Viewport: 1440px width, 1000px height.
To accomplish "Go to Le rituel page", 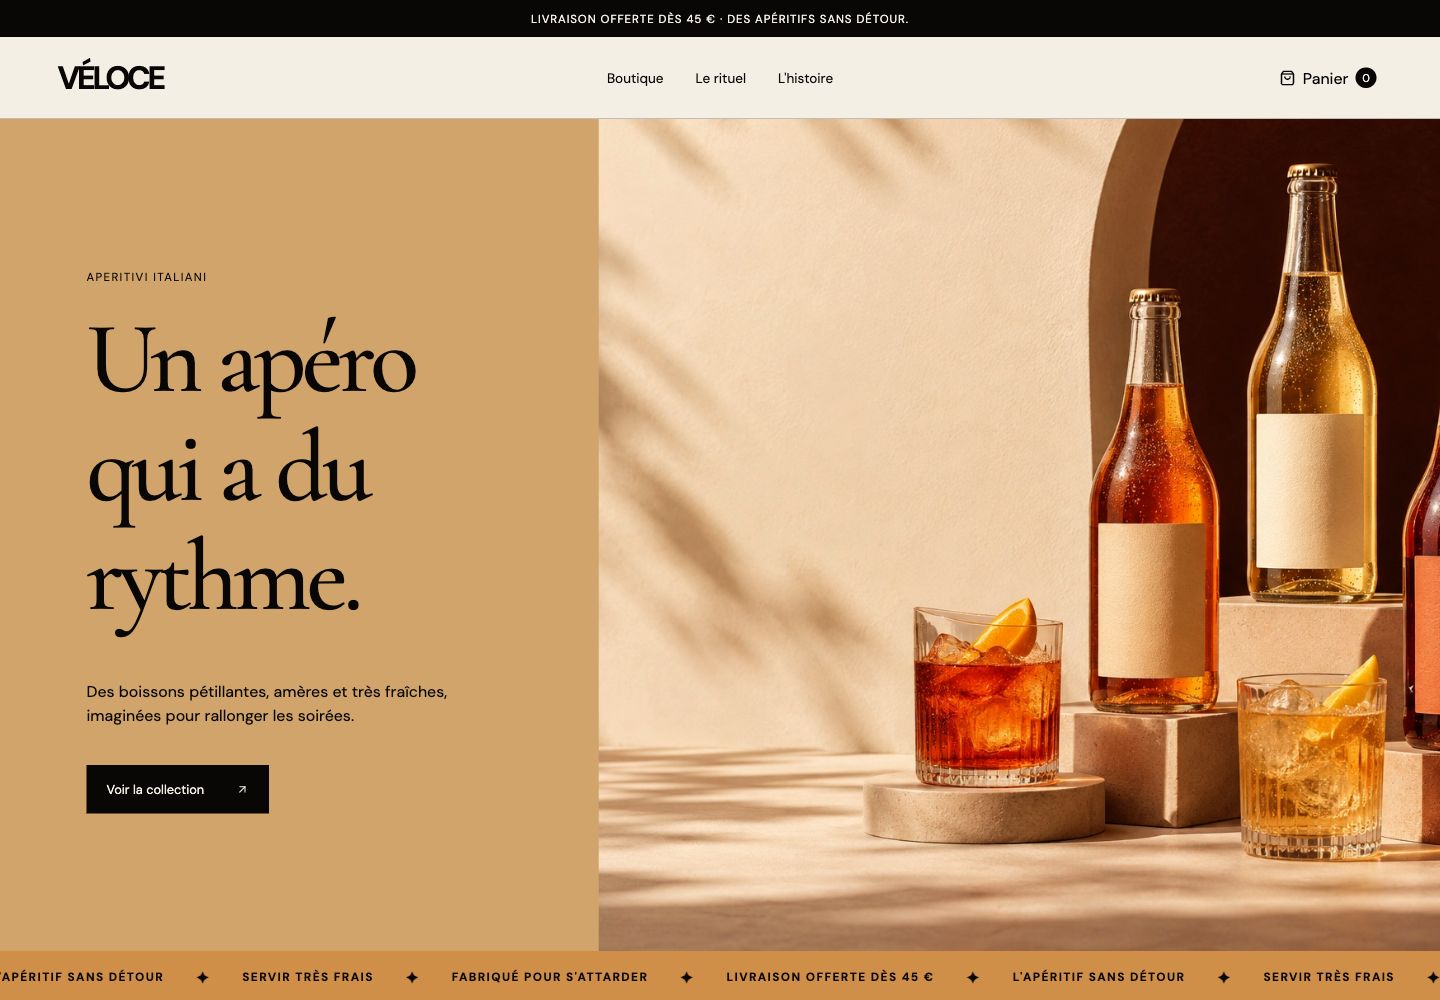I will [x=721, y=78].
